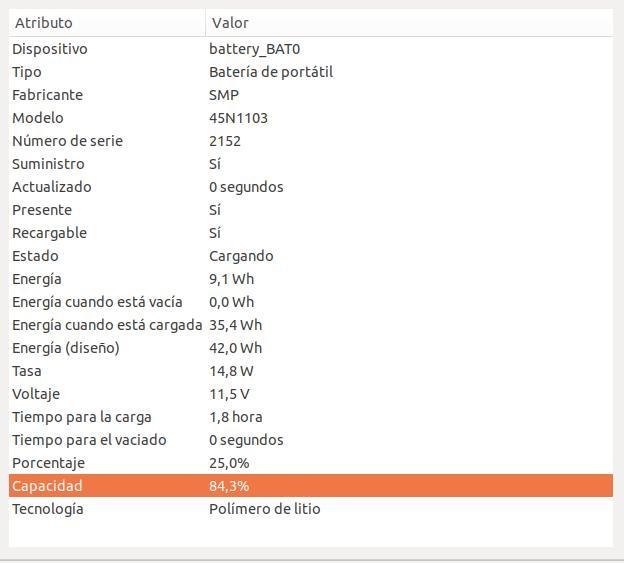The image size is (624, 563).
Task: Click the Batería de portátil value
Action: click(x=271, y=72)
